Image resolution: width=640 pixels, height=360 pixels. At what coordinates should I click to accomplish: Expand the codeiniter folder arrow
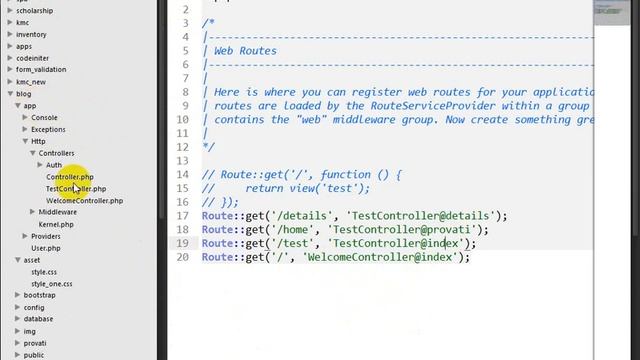click(x=10, y=58)
